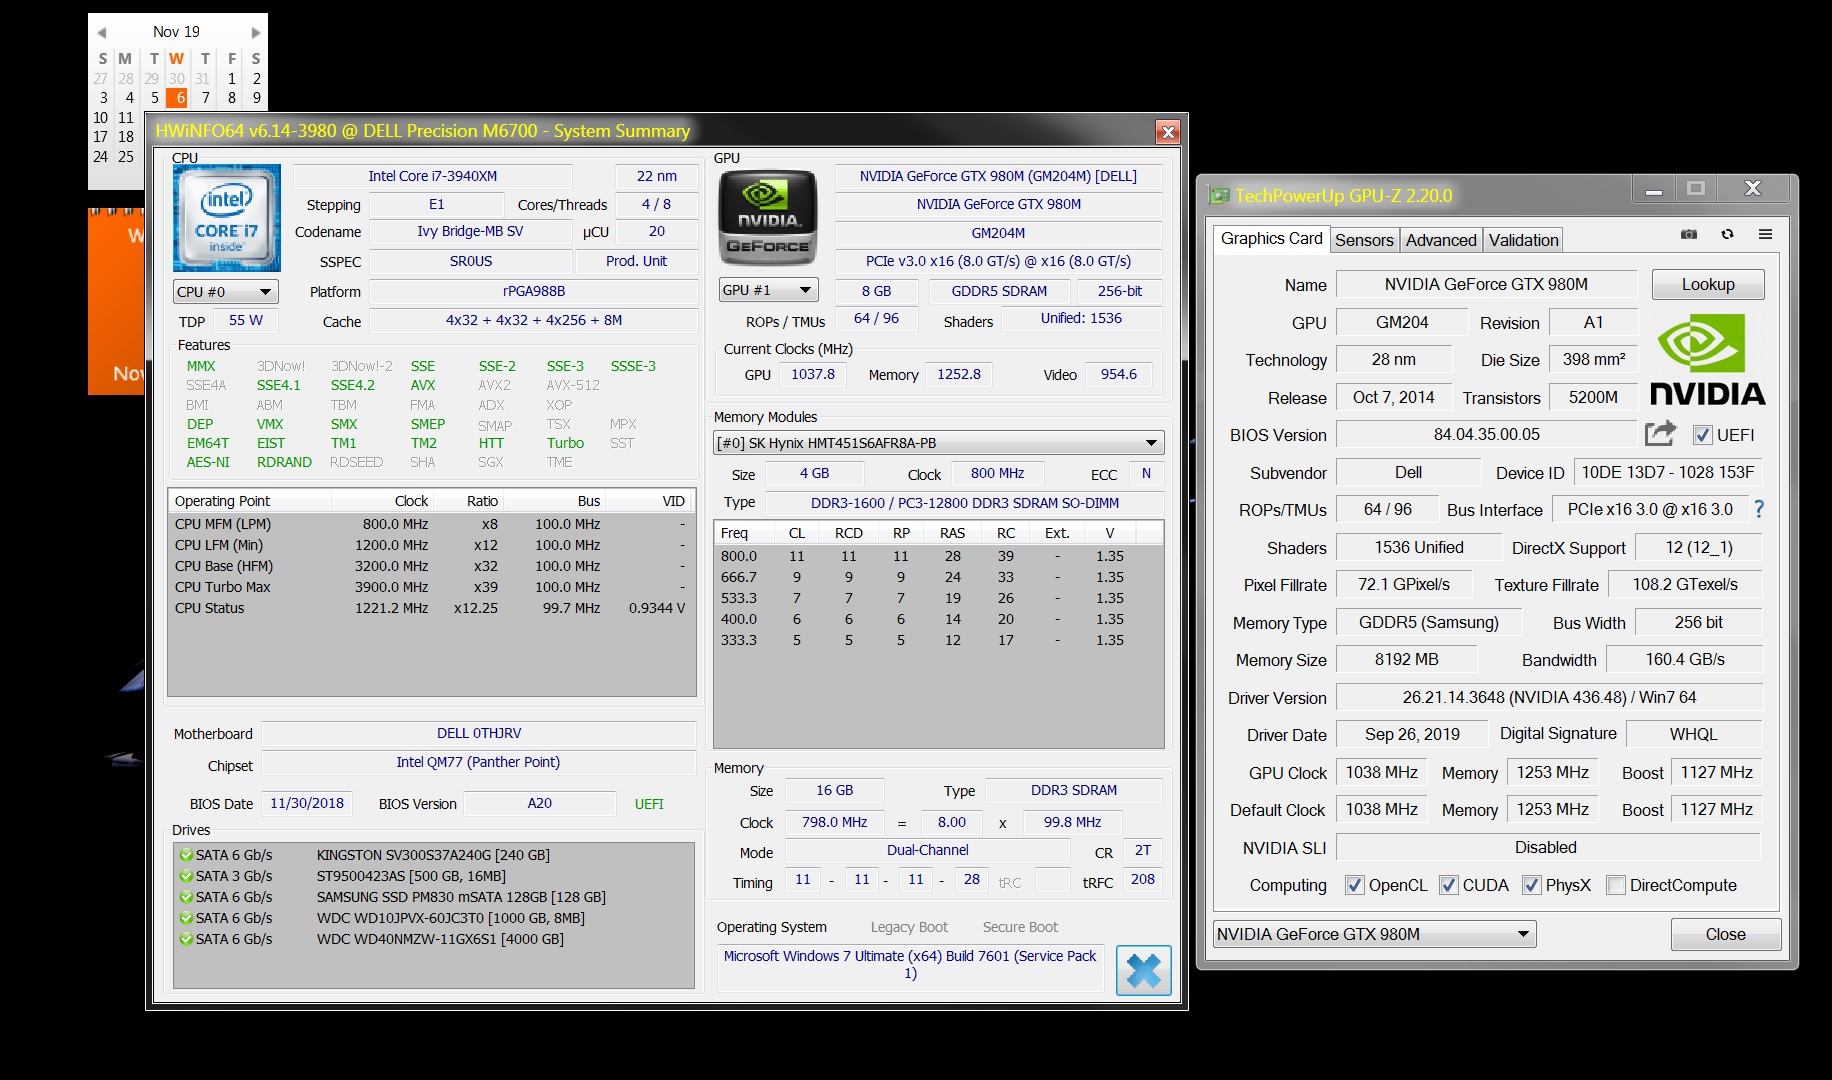This screenshot has width=1832, height=1080.
Task: Expand the SK Hynix memory module dropdown
Action: coord(1151,443)
